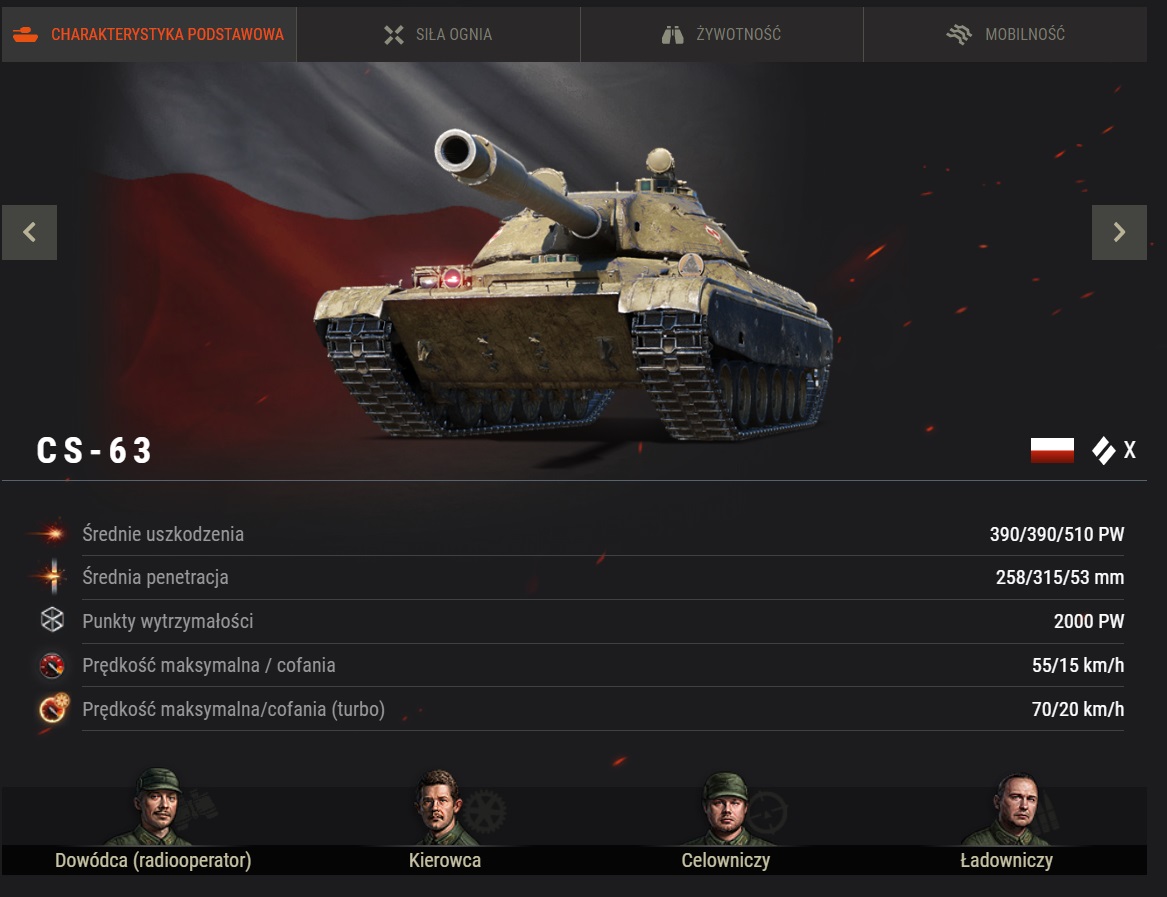This screenshot has width=1167, height=897.
Task: Switch to the Żywotność tab
Action: pos(721,34)
